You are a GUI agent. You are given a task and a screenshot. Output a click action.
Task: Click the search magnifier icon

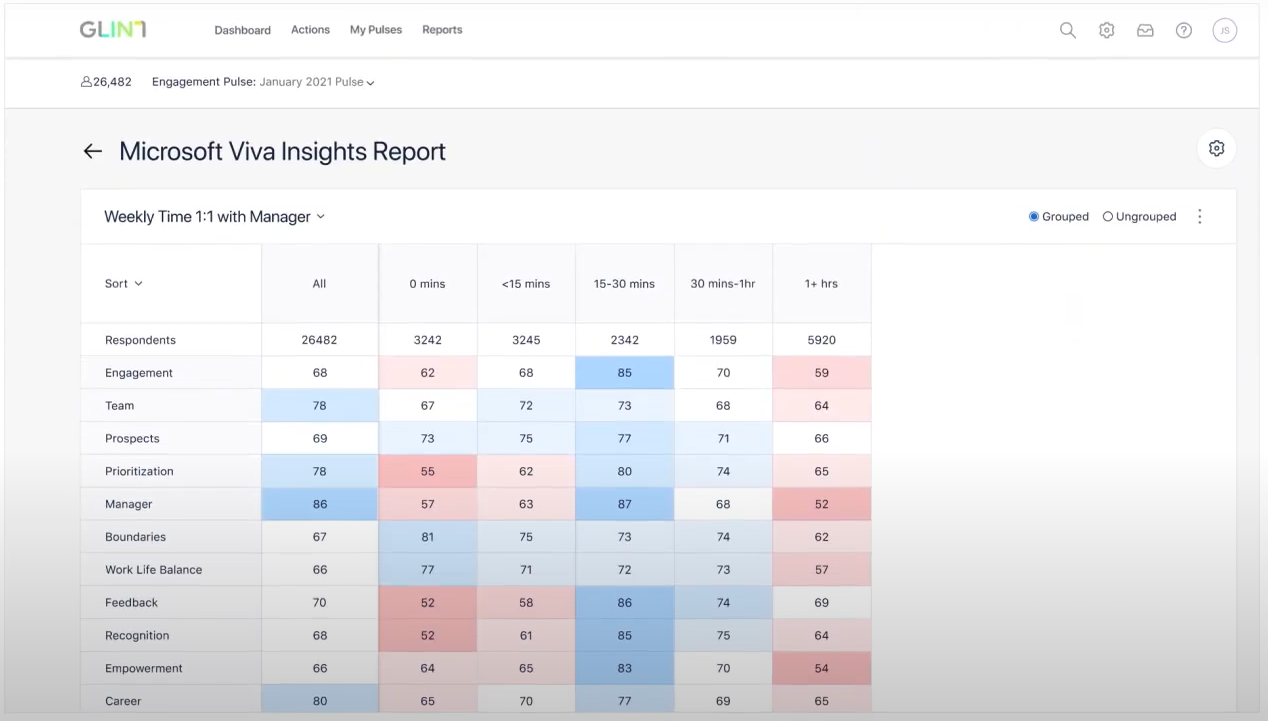click(1068, 30)
